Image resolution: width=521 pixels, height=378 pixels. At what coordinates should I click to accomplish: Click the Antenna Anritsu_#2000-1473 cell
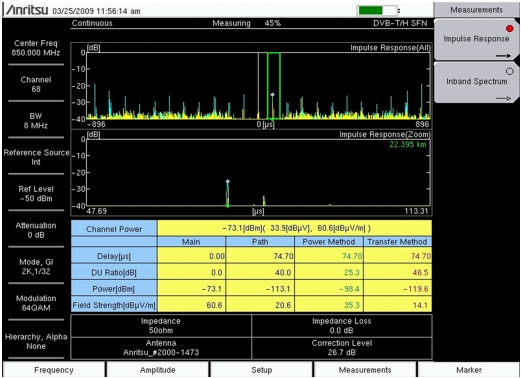click(x=161, y=348)
